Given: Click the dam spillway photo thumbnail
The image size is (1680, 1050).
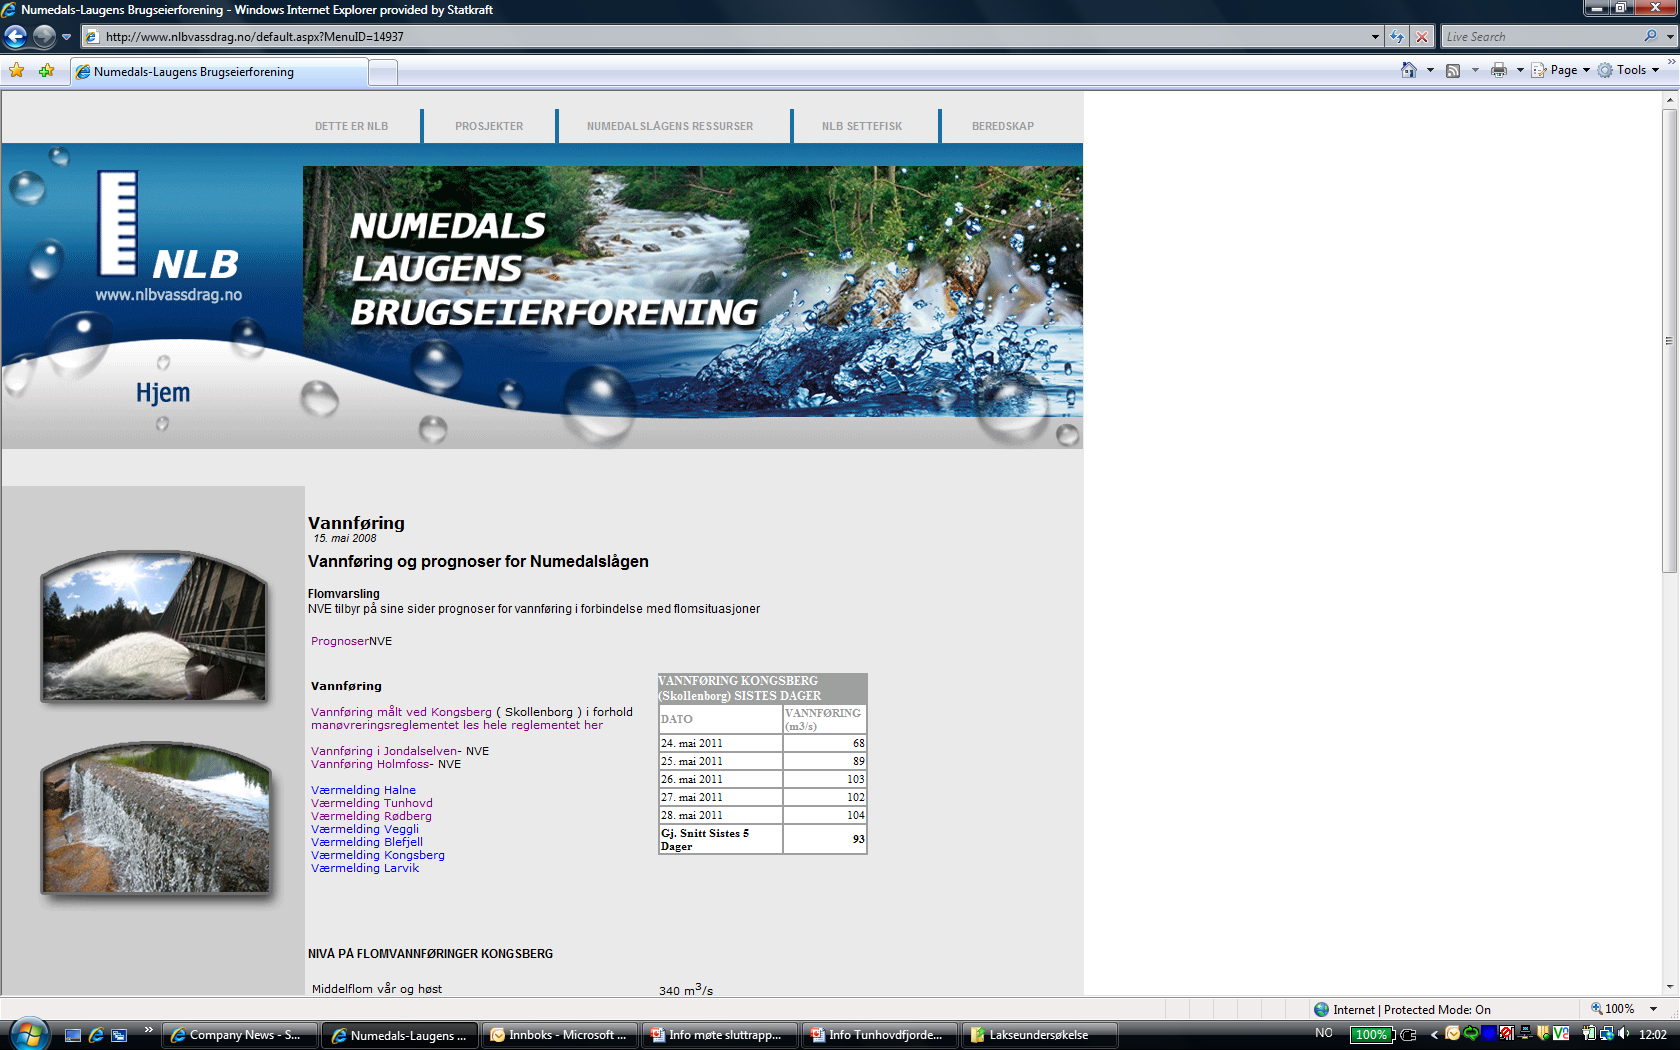Looking at the screenshot, I should [x=155, y=626].
